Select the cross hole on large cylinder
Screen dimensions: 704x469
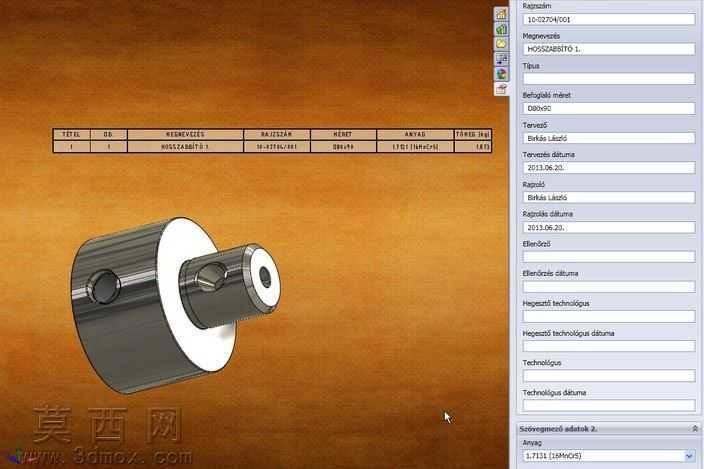pos(104,286)
